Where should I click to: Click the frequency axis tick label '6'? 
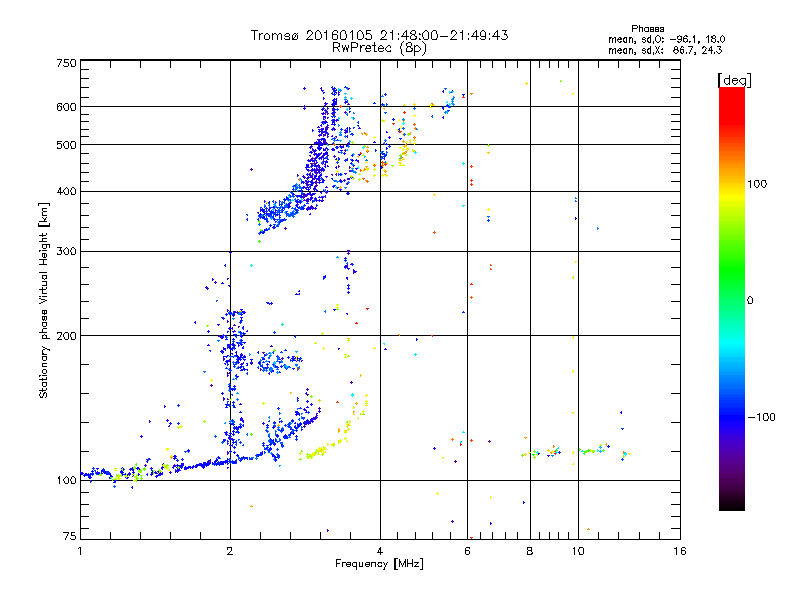coord(467,551)
